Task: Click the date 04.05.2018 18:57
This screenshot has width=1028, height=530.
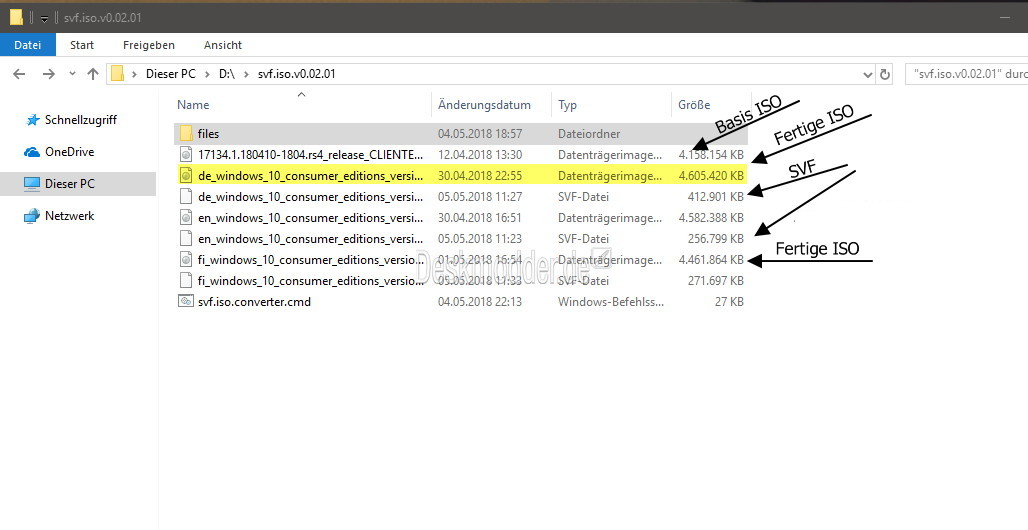Action: (480, 134)
